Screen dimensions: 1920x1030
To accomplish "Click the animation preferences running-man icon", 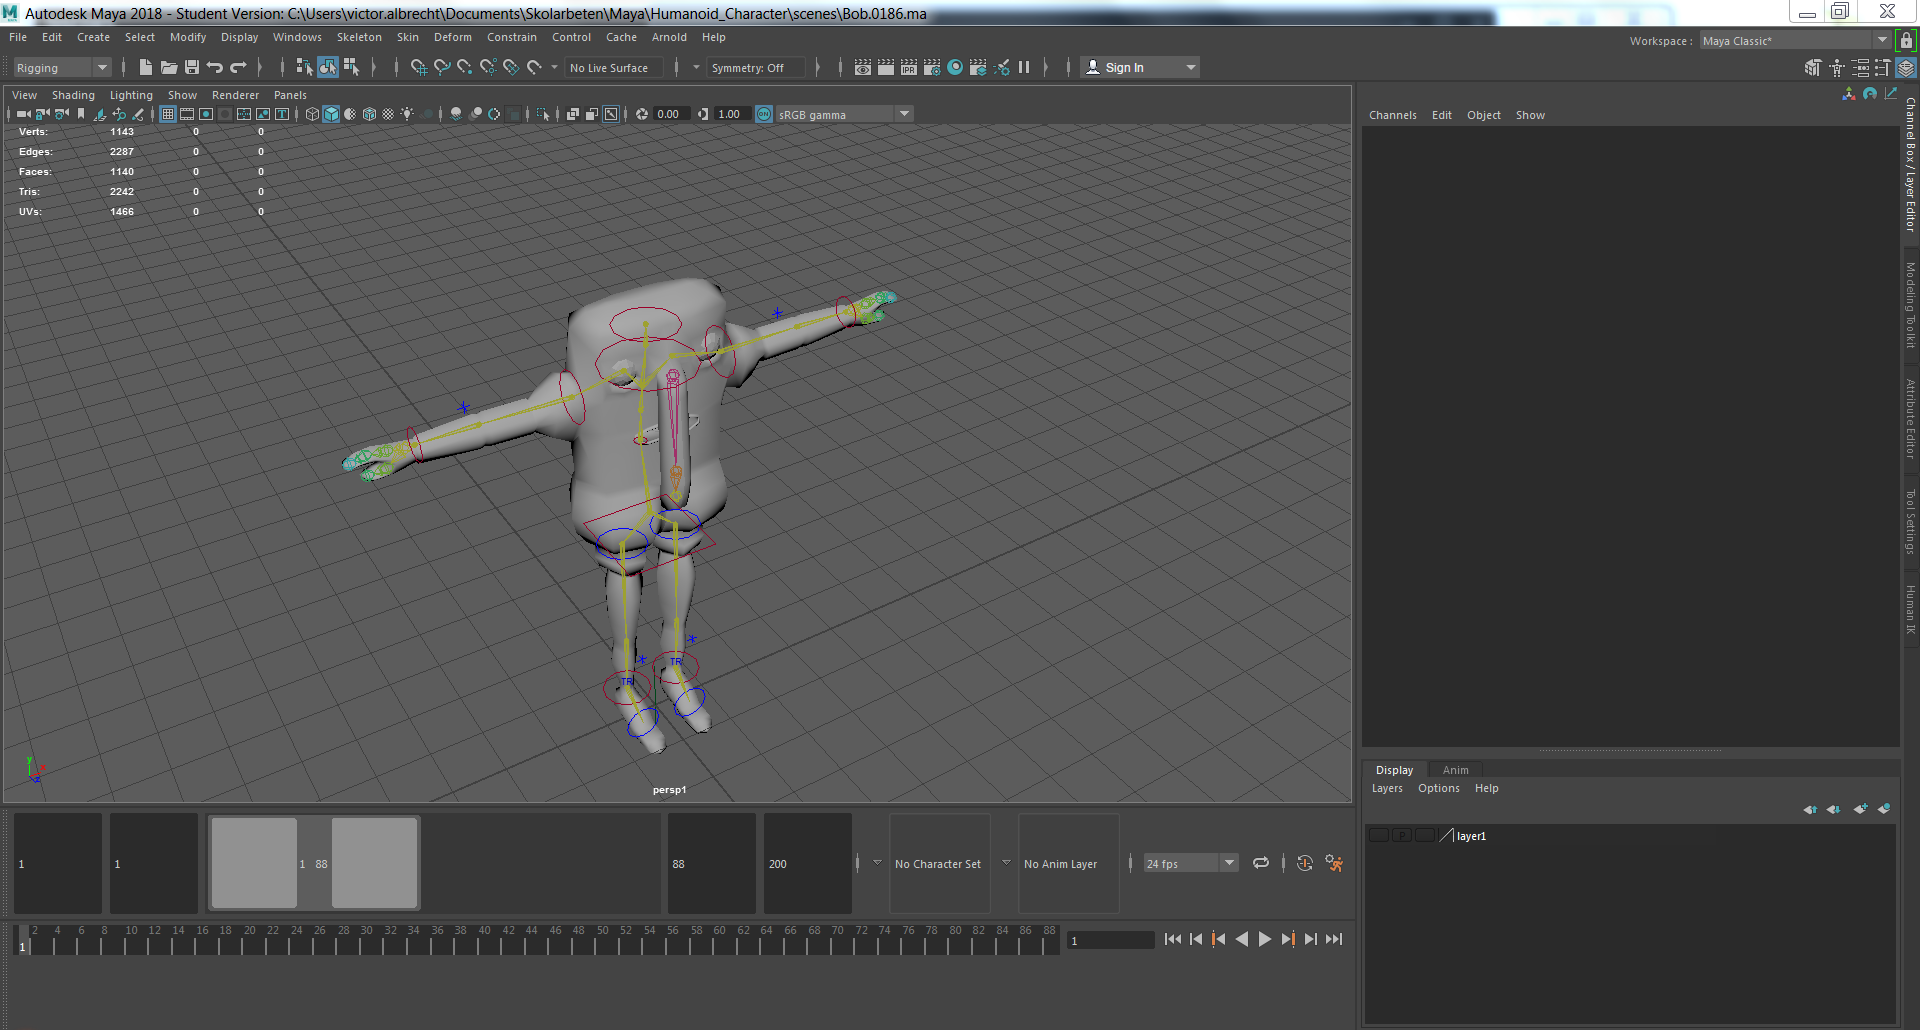I will coord(1334,862).
